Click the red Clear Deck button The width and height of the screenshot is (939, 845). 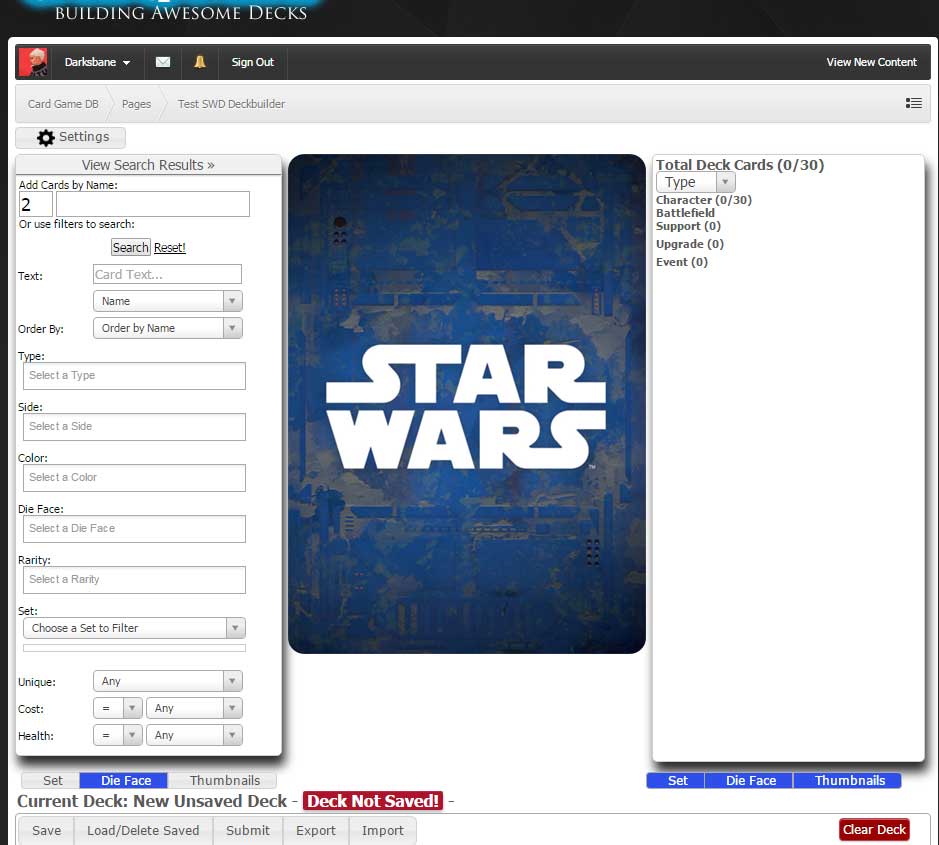[x=874, y=829]
